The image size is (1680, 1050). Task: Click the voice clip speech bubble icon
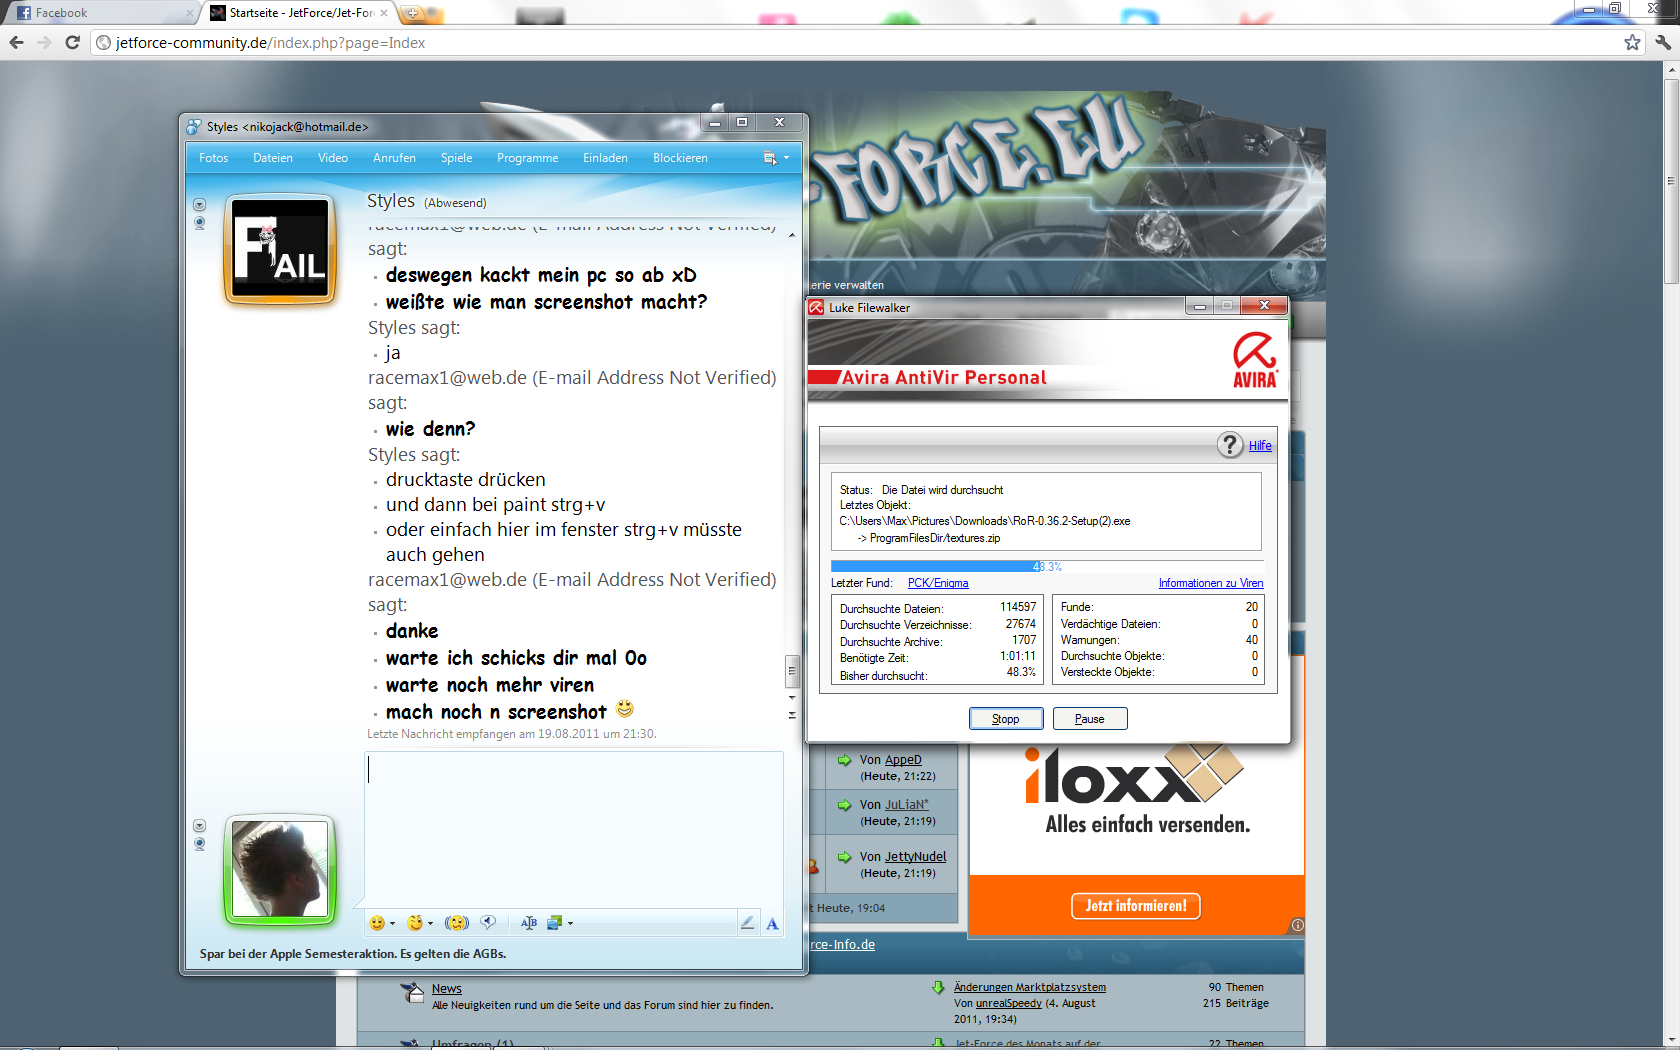[488, 923]
